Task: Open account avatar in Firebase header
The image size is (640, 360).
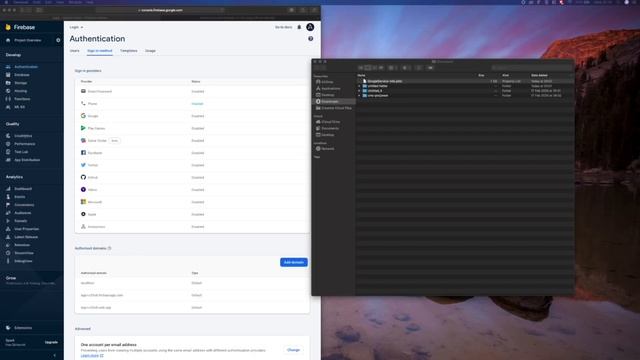Action: point(310,27)
